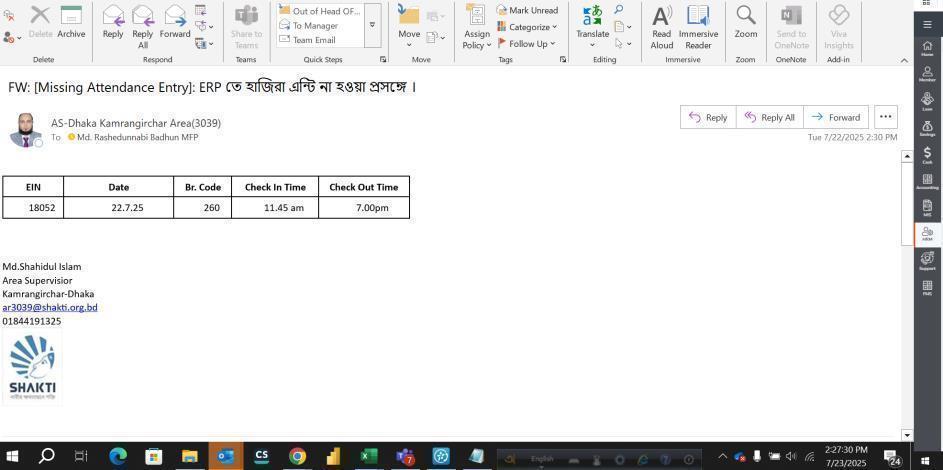Image resolution: width=943 pixels, height=470 pixels.
Task: Open Immersive Reader
Action: [698, 26]
